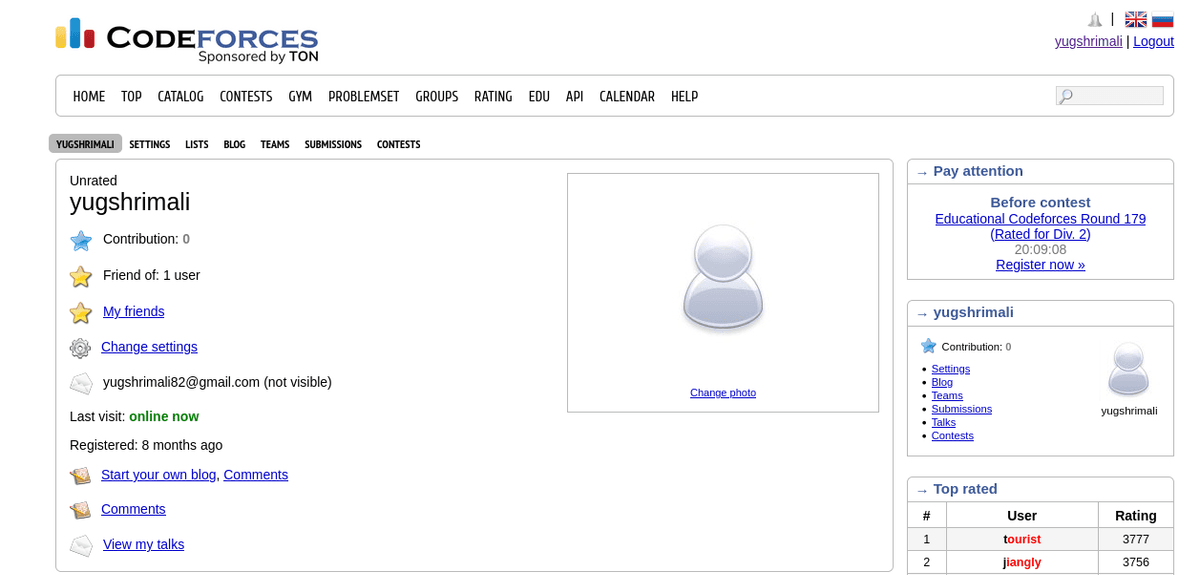Open sidebar Submissions link

pyautogui.click(x=962, y=408)
